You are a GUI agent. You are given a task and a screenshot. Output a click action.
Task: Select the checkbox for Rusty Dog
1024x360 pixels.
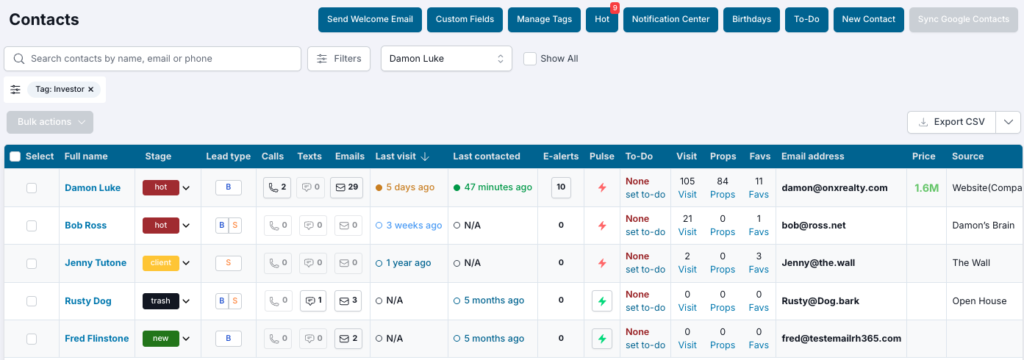[x=31, y=301]
